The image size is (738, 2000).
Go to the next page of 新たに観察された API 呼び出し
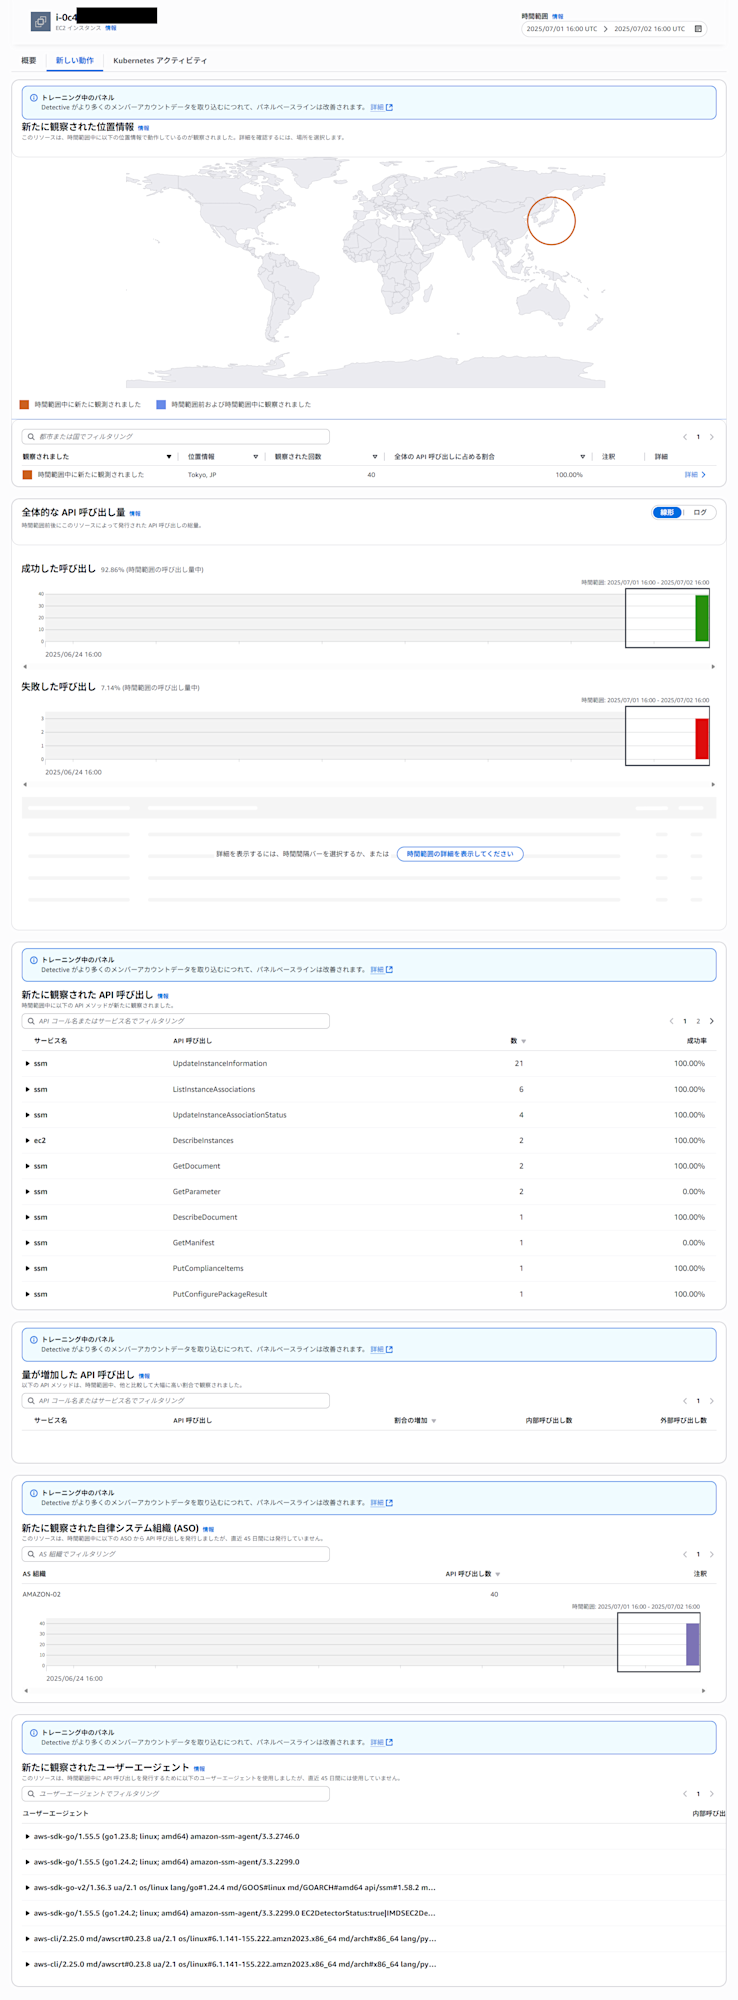pyautogui.click(x=712, y=1021)
